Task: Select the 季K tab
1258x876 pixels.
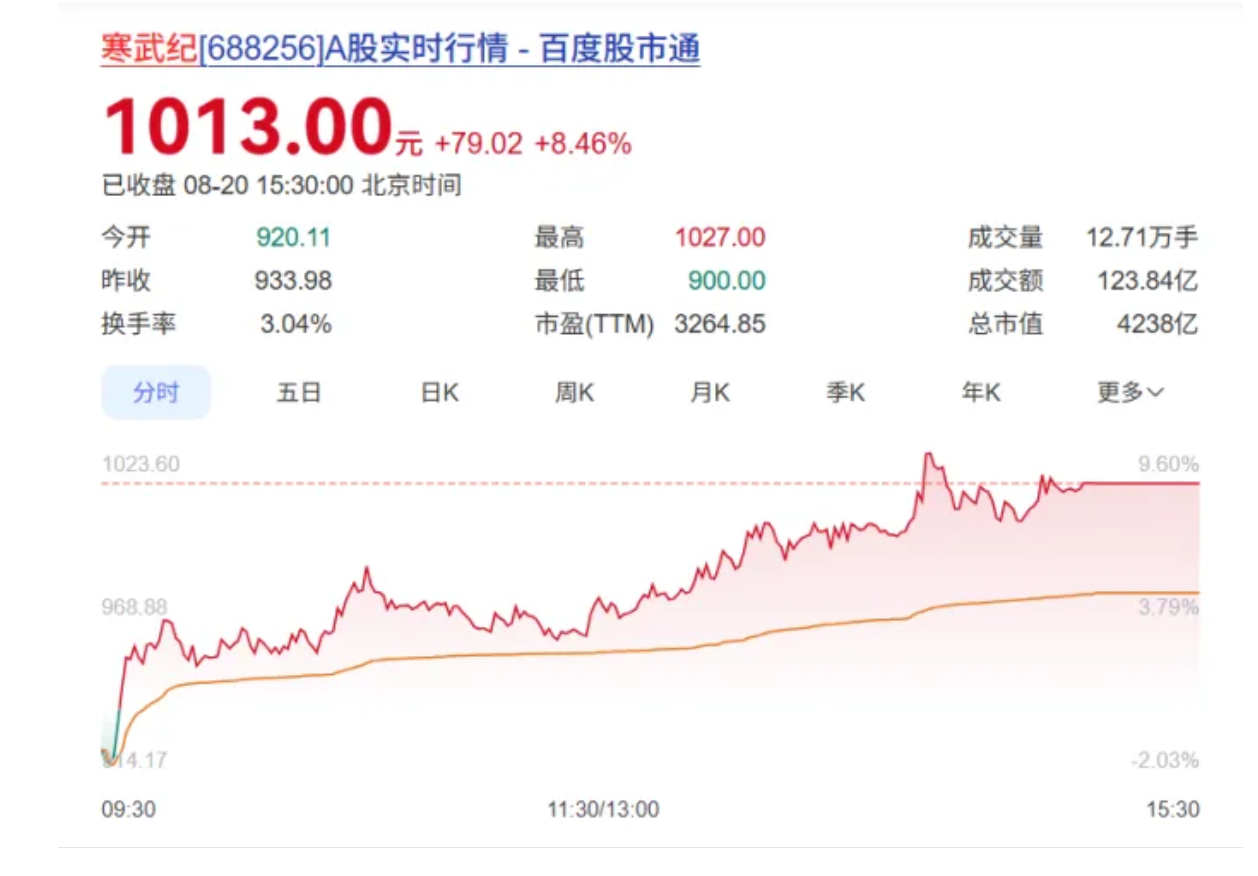Action: pyautogui.click(x=845, y=393)
